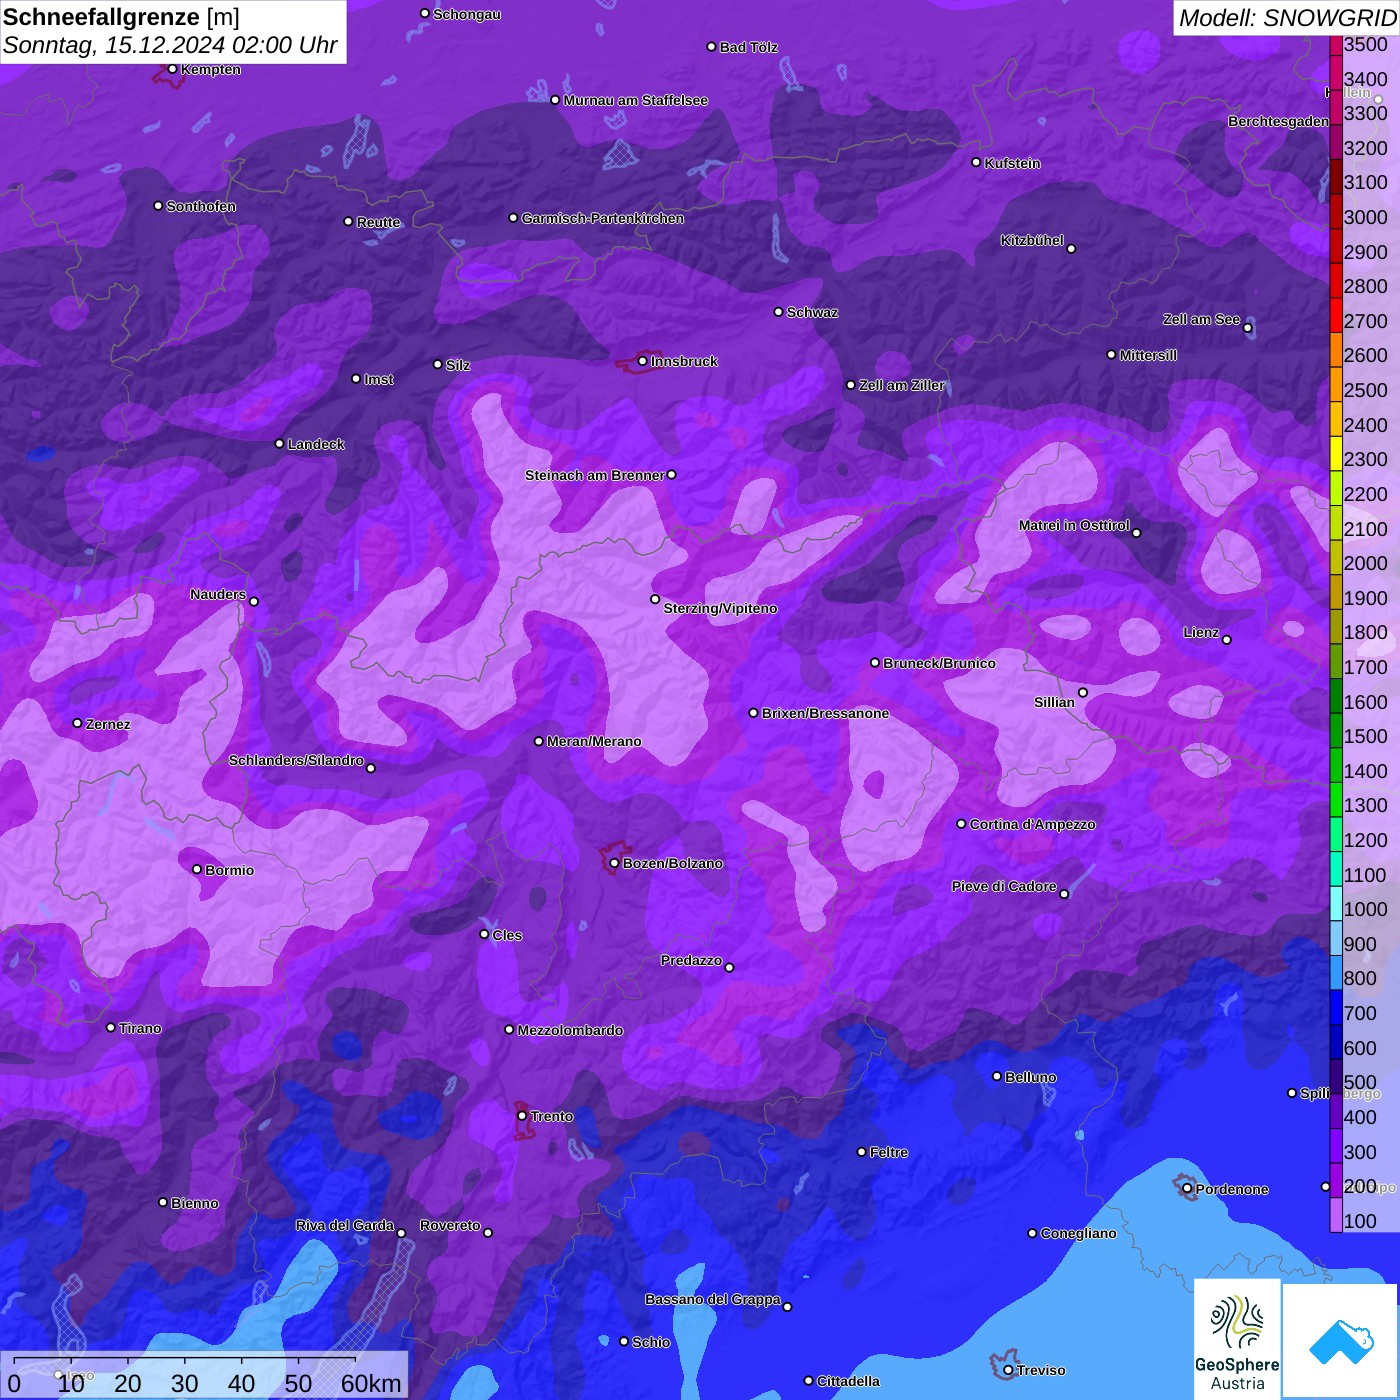Click the 700 m blue legend swatch

pyautogui.click(x=1336, y=1007)
